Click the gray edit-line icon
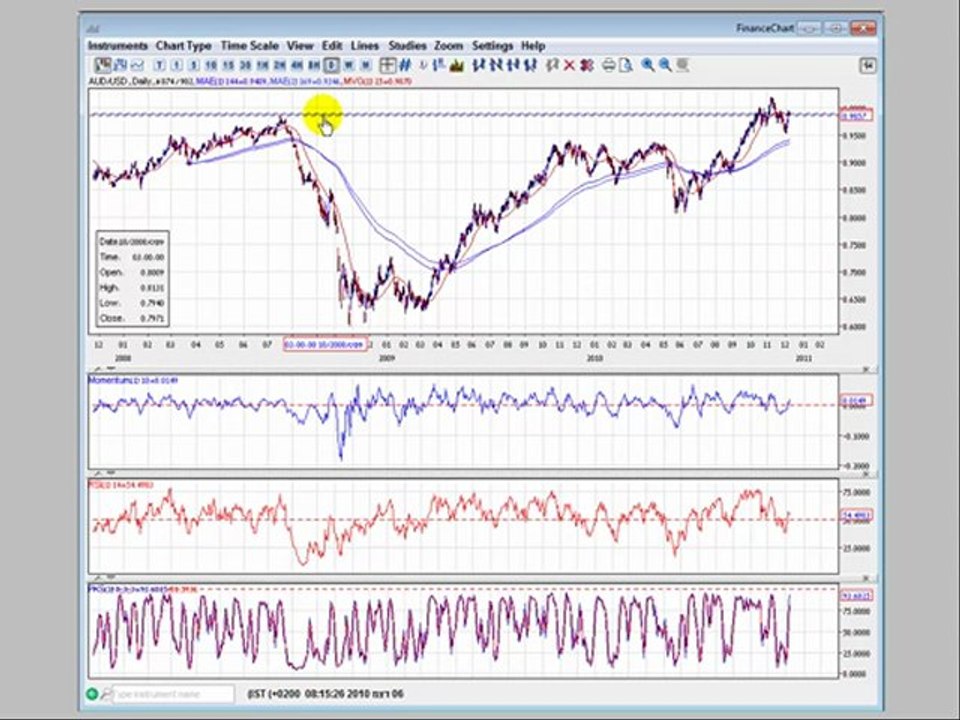 [552, 65]
